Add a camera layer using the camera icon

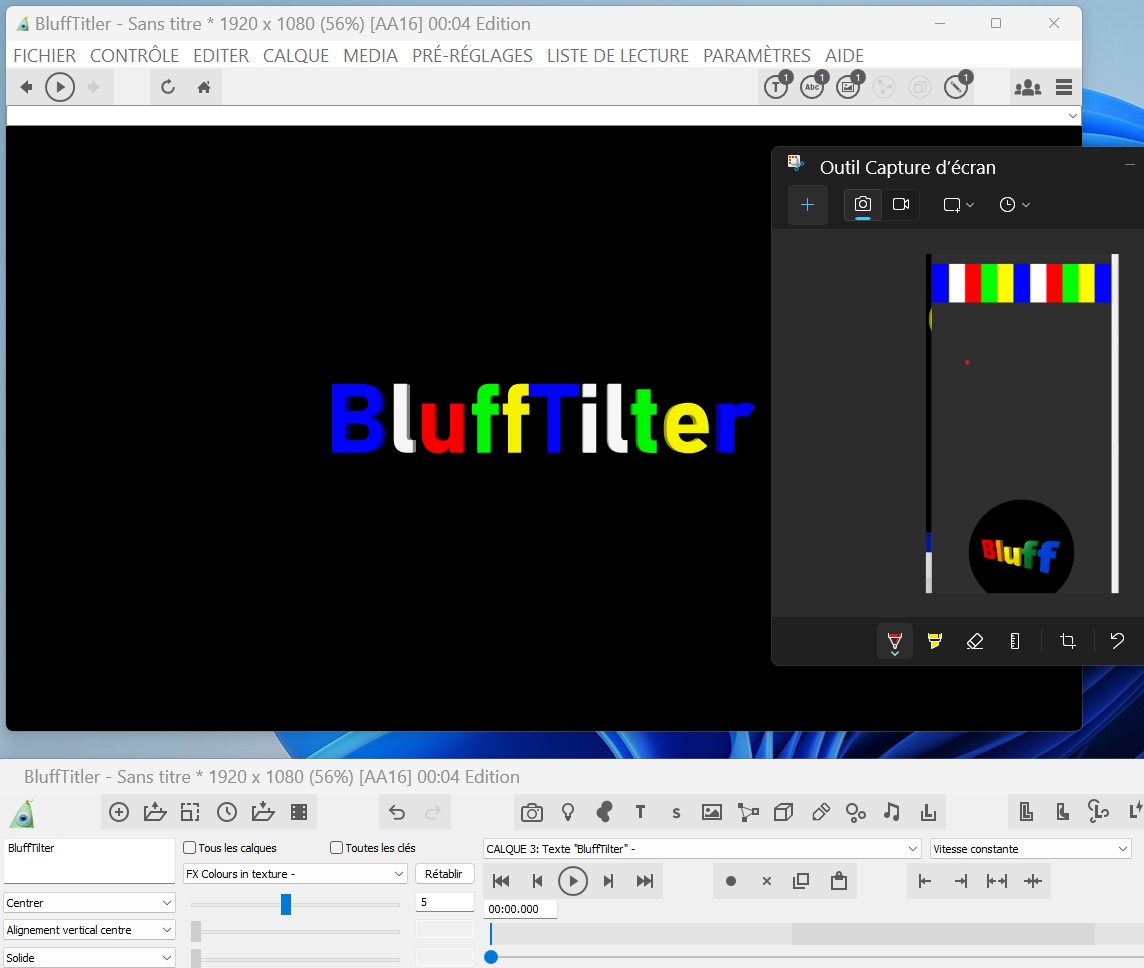(532, 812)
